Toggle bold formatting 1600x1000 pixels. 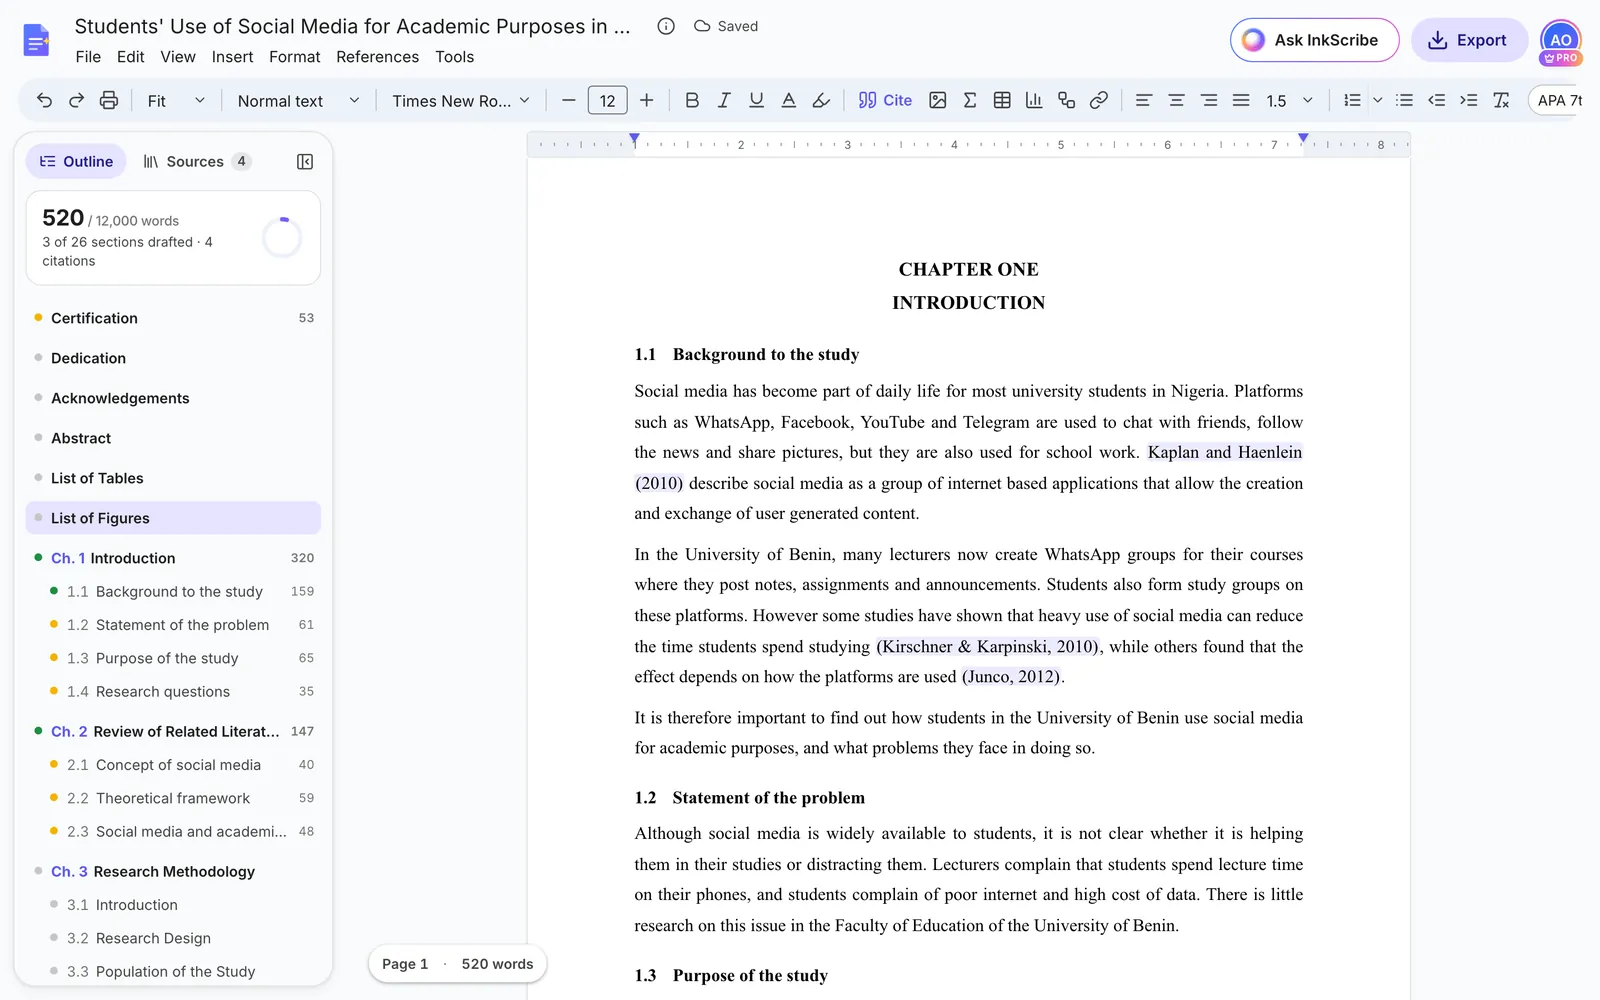[x=692, y=100]
